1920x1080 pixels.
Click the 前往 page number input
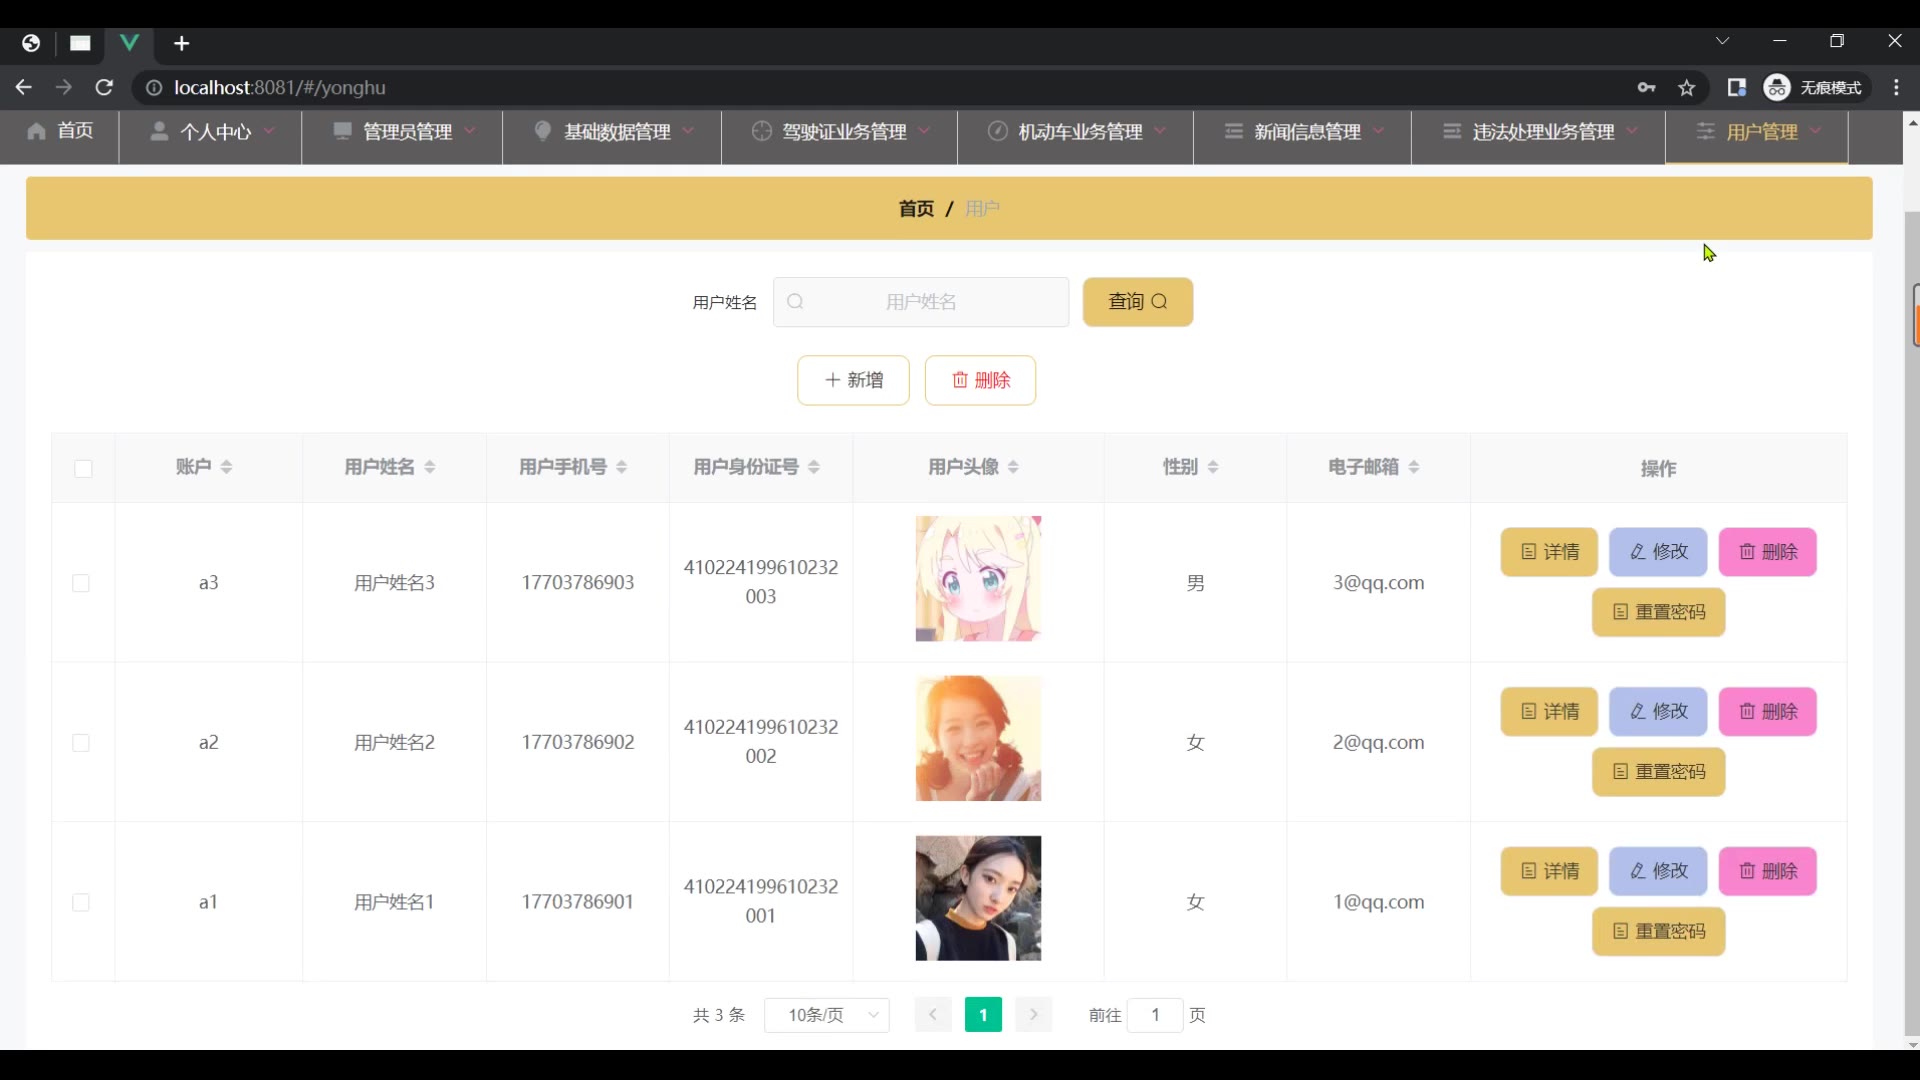pyautogui.click(x=1155, y=1015)
